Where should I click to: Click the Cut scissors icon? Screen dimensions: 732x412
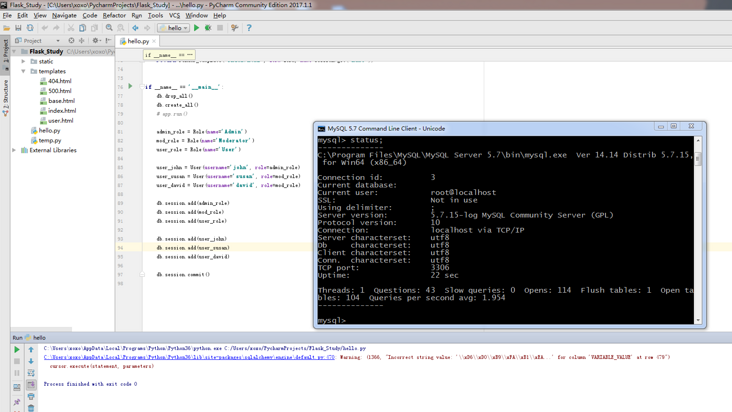(x=71, y=28)
